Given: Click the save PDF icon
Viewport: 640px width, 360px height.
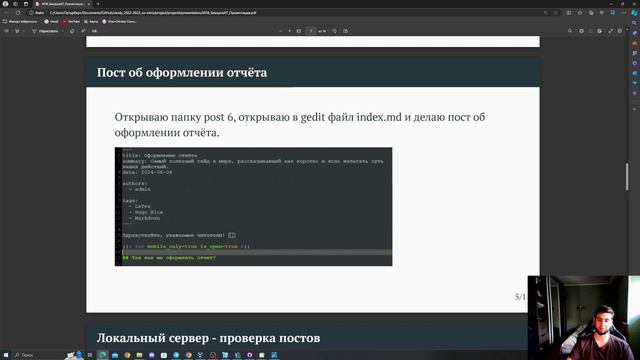Looking at the screenshot, I should [x=599, y=31].
